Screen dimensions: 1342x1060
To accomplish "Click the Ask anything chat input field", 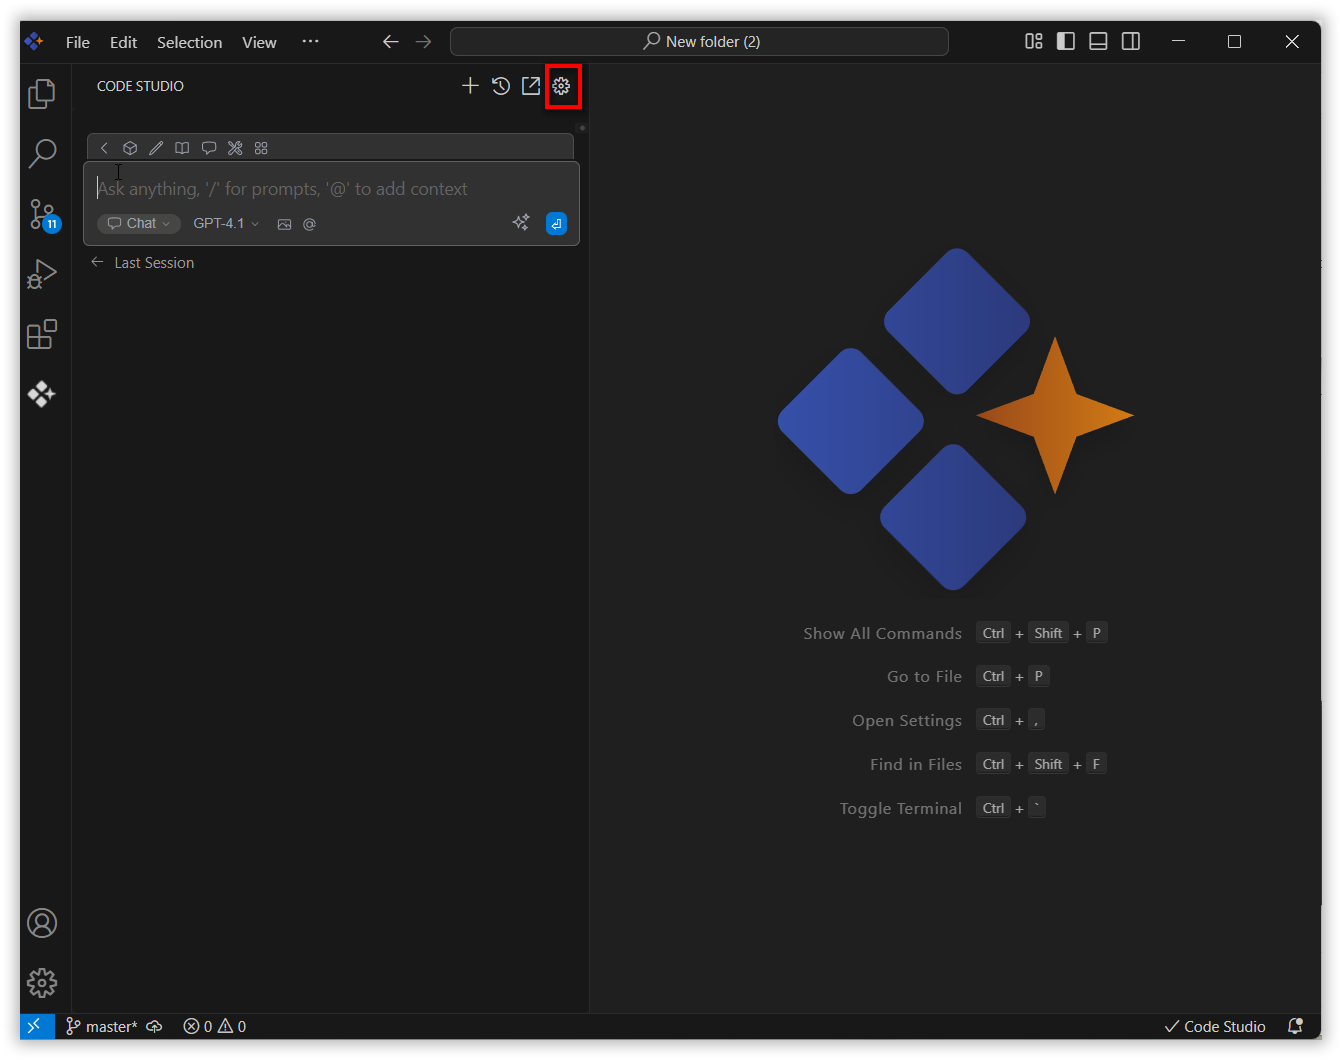I will pyautogui.click(x=331, y=189).
